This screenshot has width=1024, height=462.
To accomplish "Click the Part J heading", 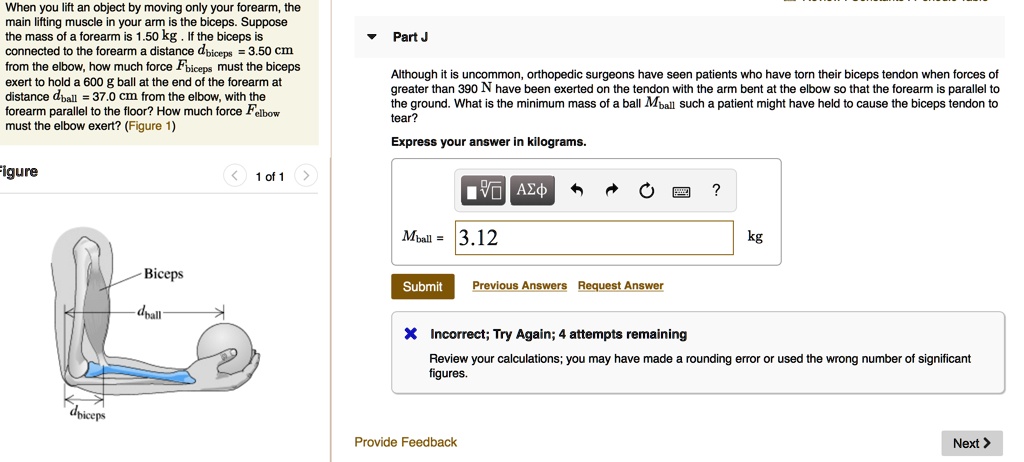I will tap(410, 37).
